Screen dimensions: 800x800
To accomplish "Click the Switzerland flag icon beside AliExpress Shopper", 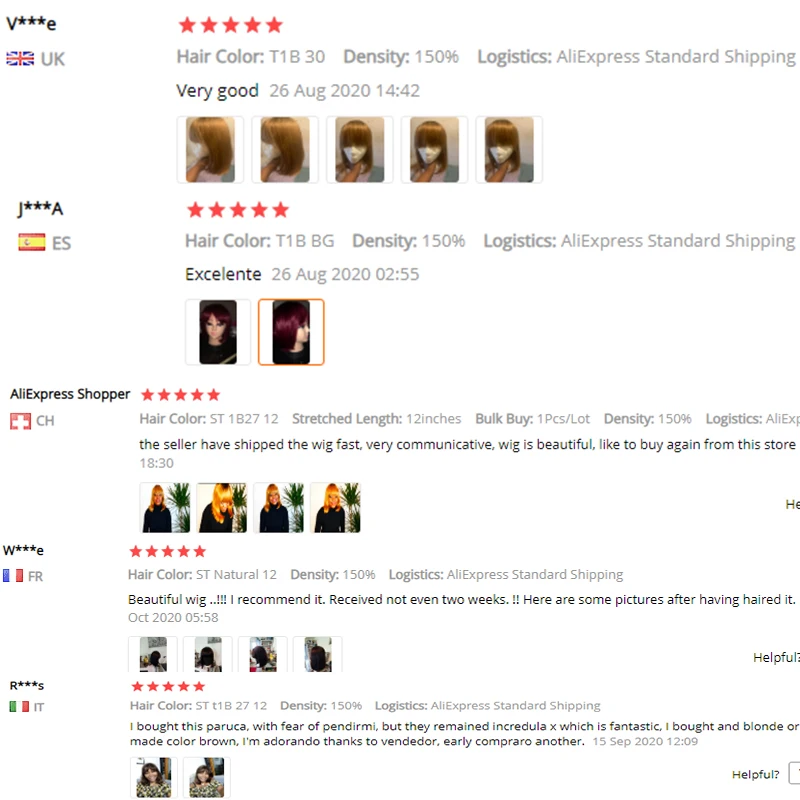I will point(20,421).
